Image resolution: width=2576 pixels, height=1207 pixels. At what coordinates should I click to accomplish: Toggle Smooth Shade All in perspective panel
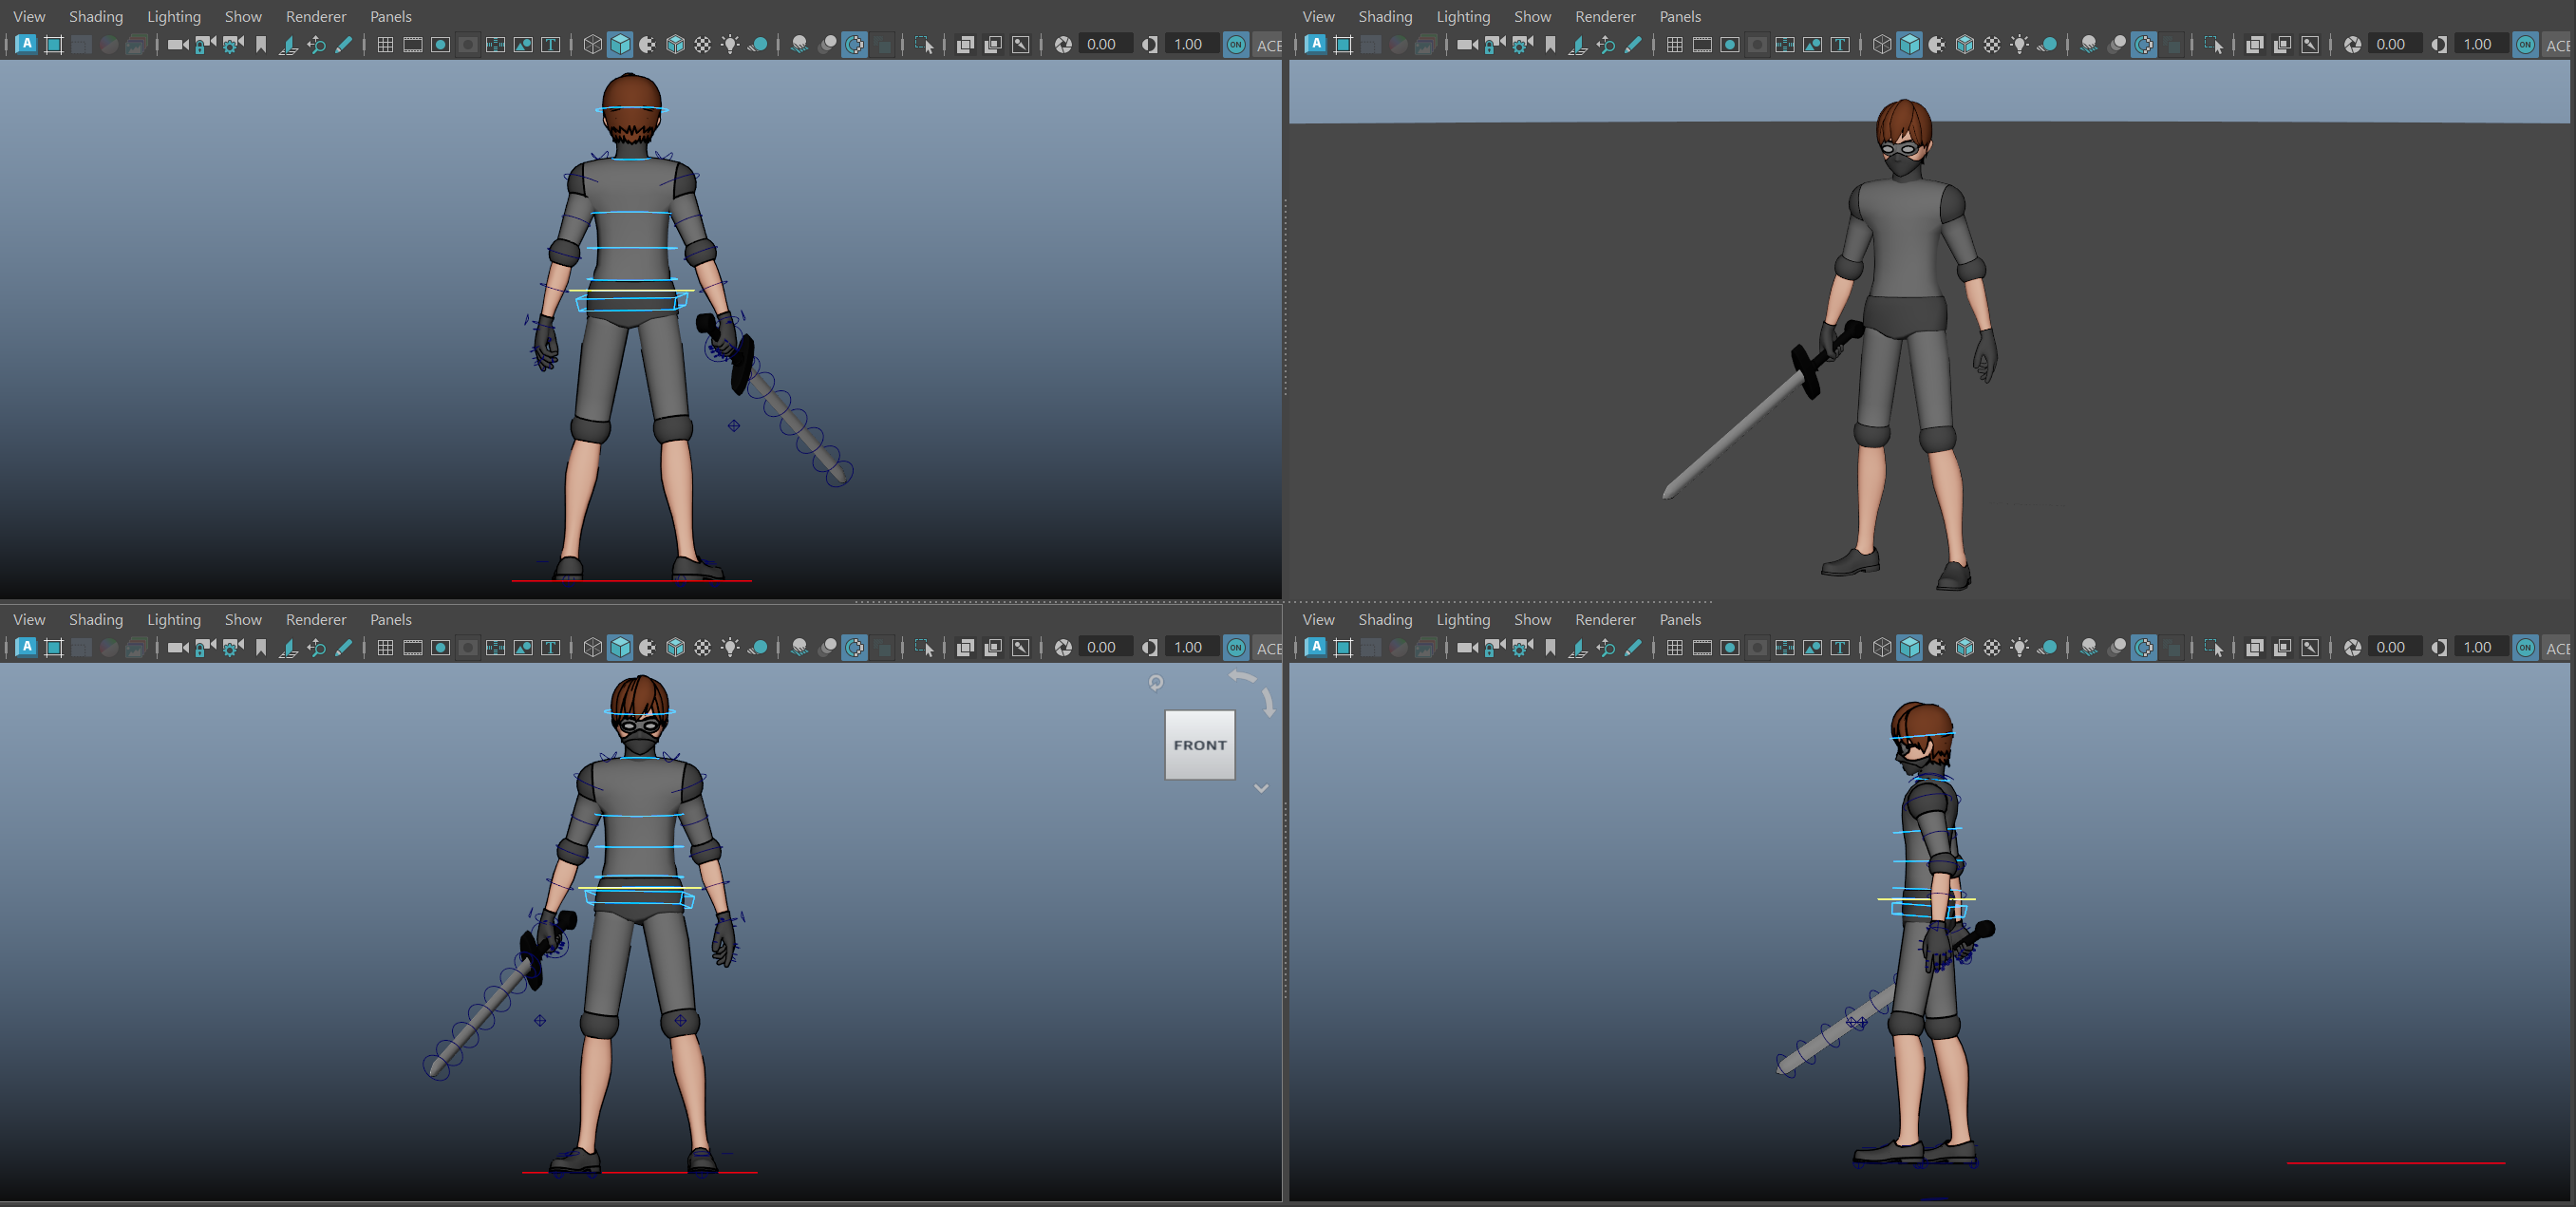coord(1909,45)
